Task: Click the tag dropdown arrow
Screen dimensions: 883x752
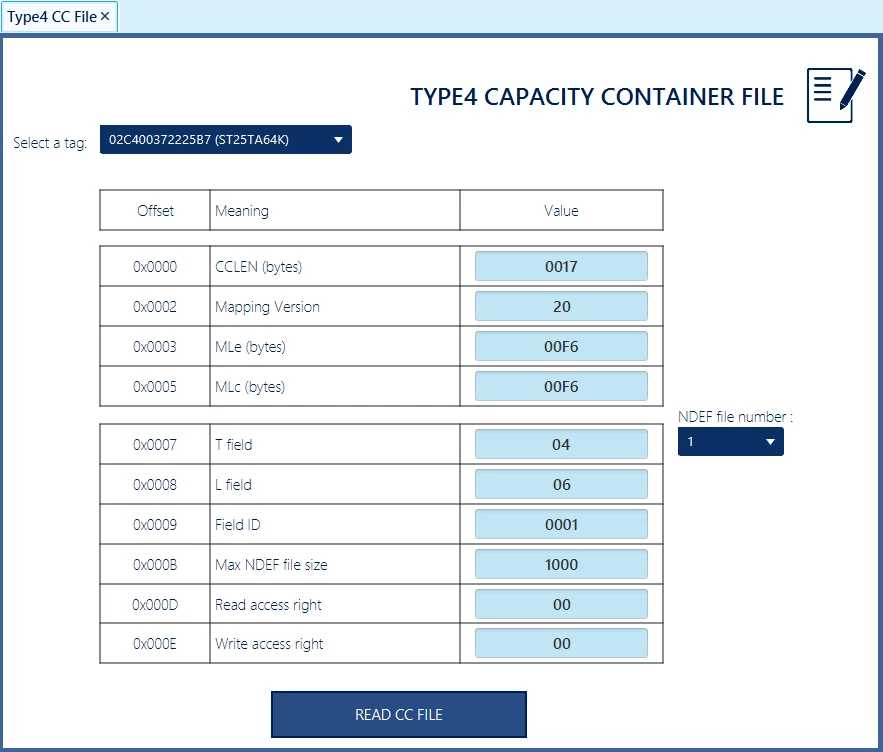Action: 338,140
